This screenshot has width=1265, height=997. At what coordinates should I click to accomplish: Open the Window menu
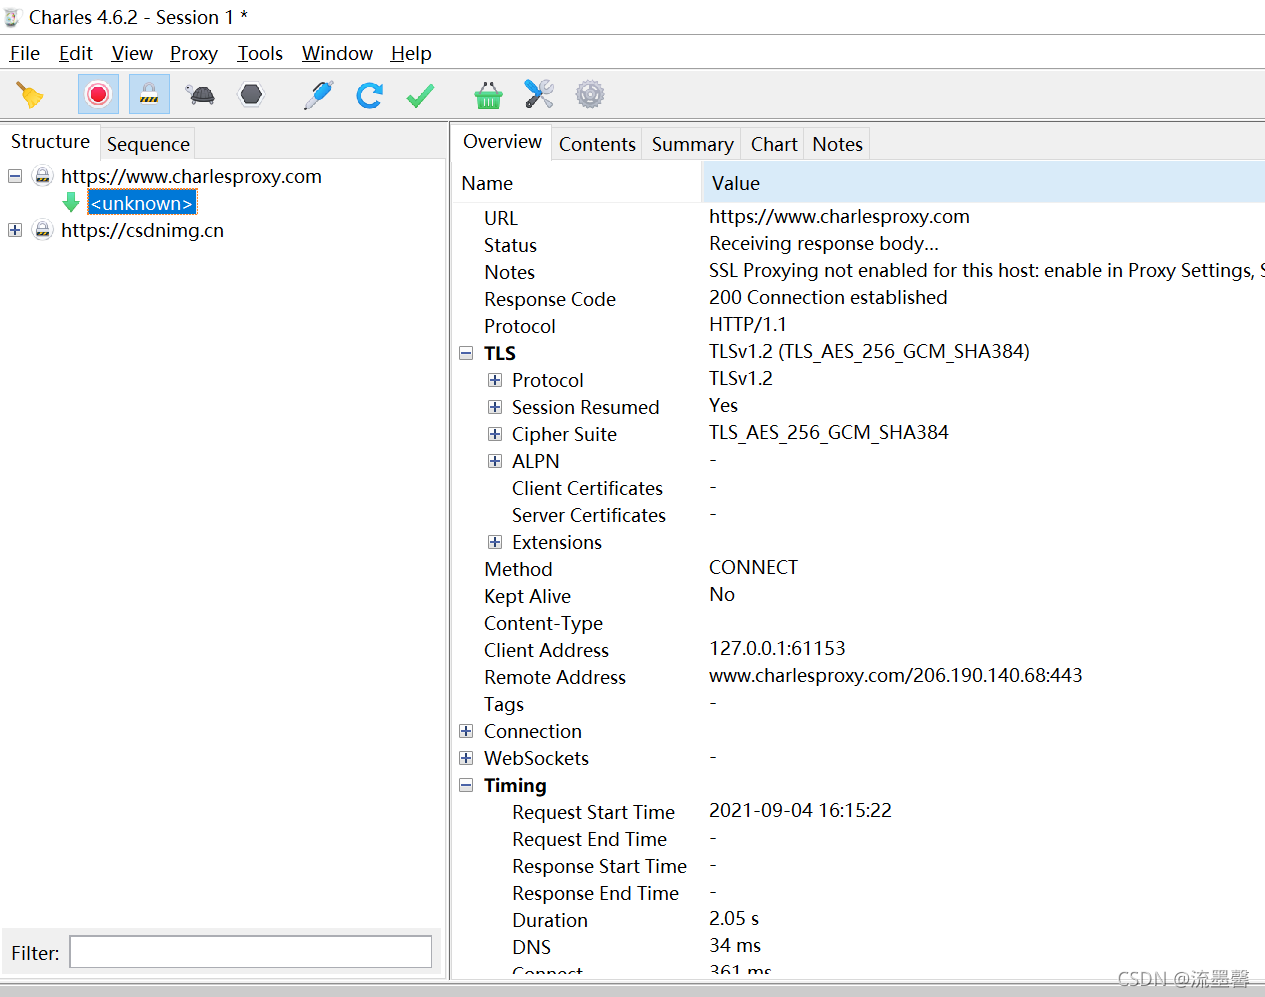point(337,53)
